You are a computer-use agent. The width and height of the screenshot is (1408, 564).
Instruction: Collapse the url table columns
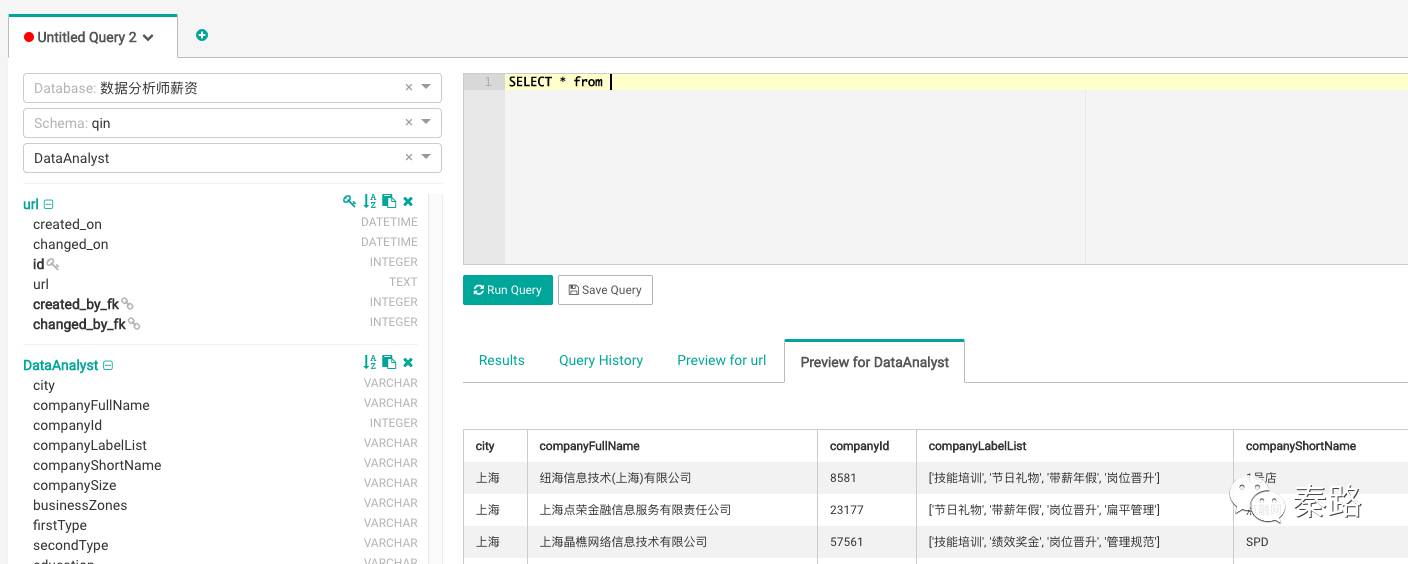[49, 204]
